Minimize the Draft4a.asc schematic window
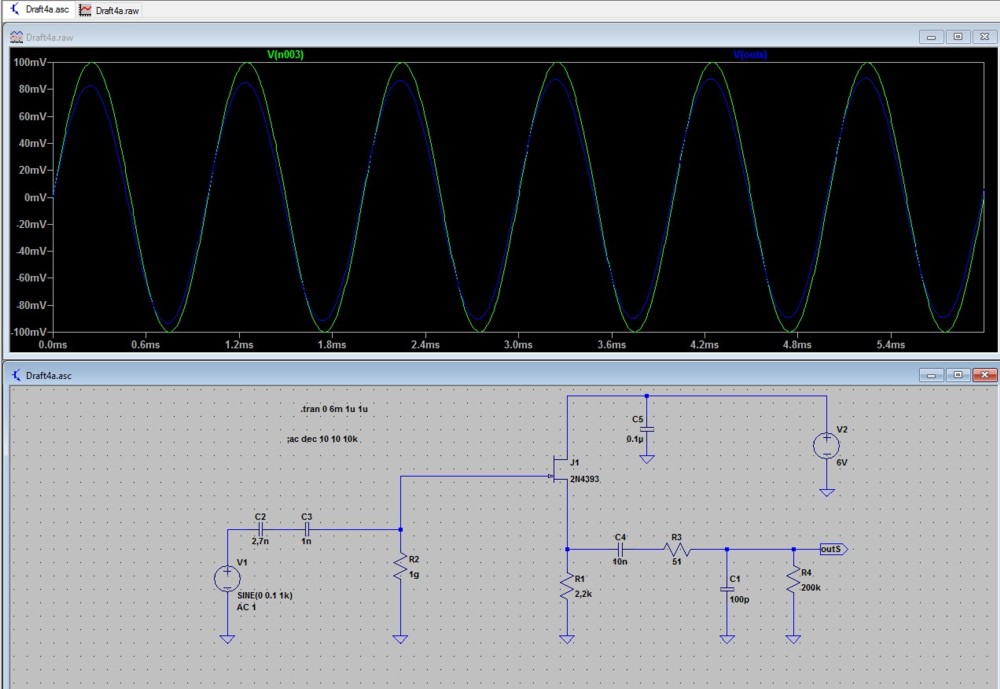Image resolution: width=1000 pixels, height=689 pixels. 932,375
